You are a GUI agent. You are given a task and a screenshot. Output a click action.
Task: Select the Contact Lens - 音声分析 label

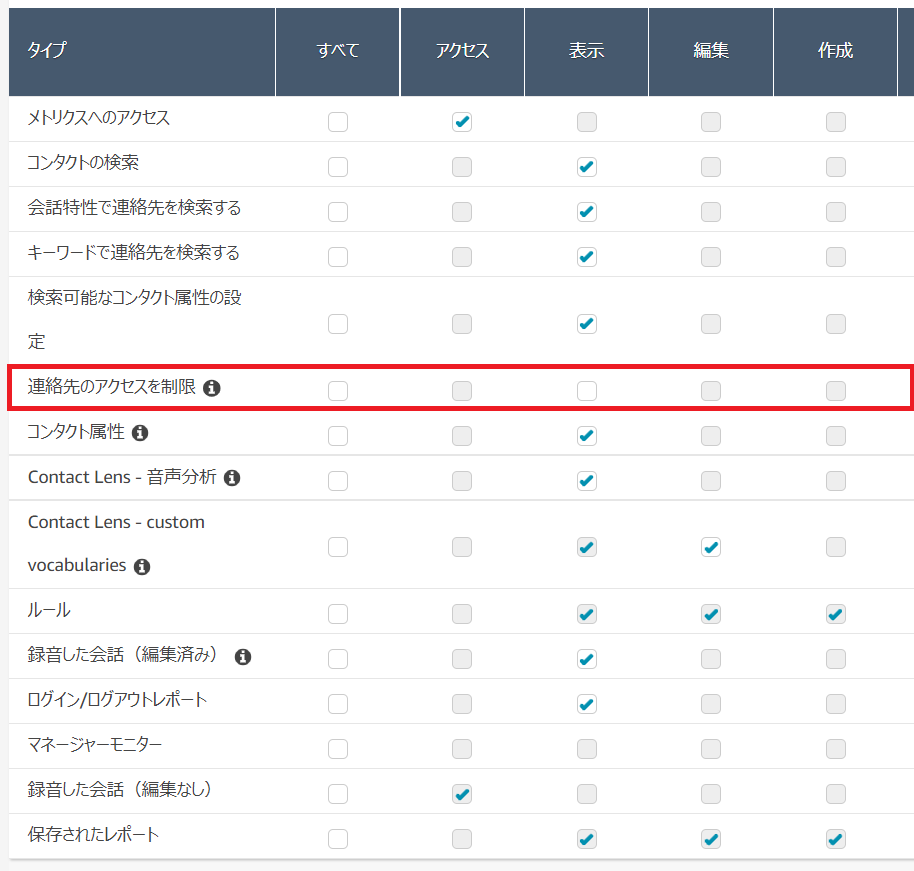pyautogui.click(x=122, y=477)
